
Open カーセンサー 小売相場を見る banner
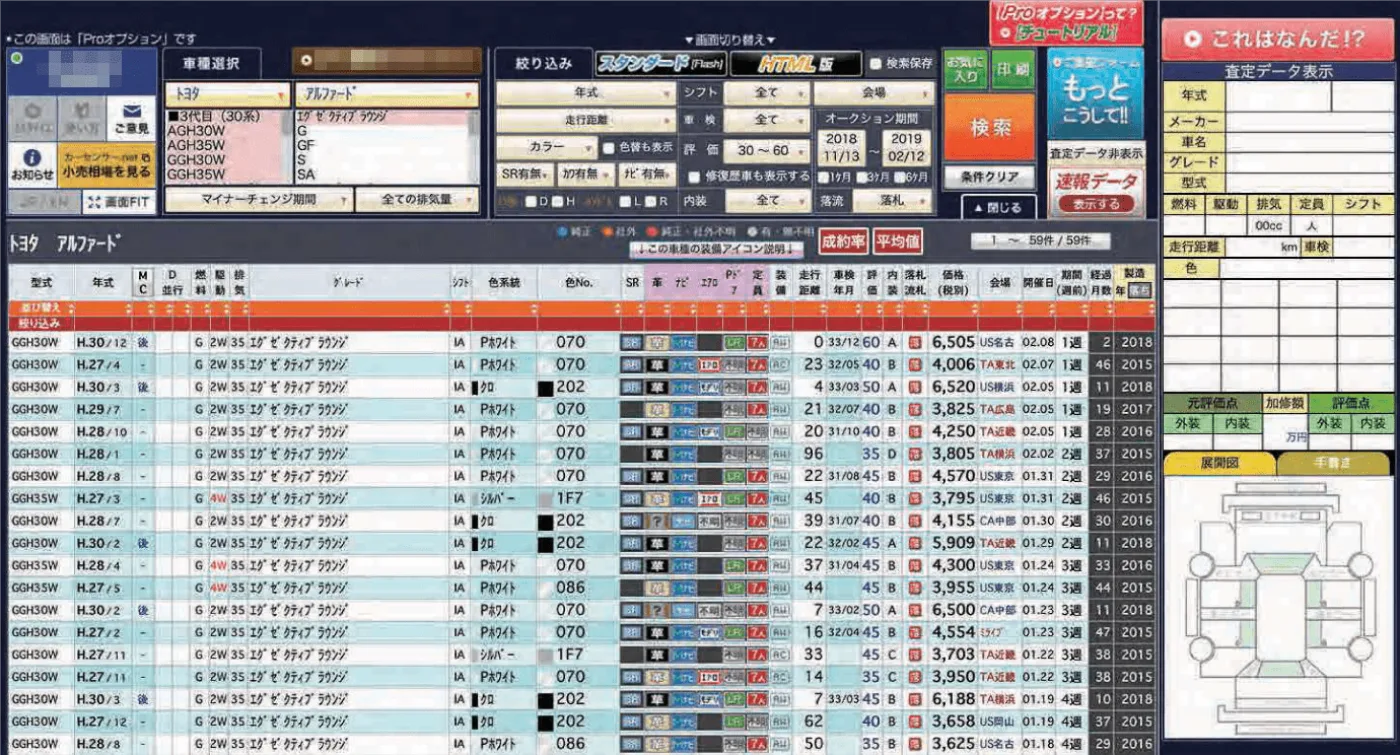[107, 165]
